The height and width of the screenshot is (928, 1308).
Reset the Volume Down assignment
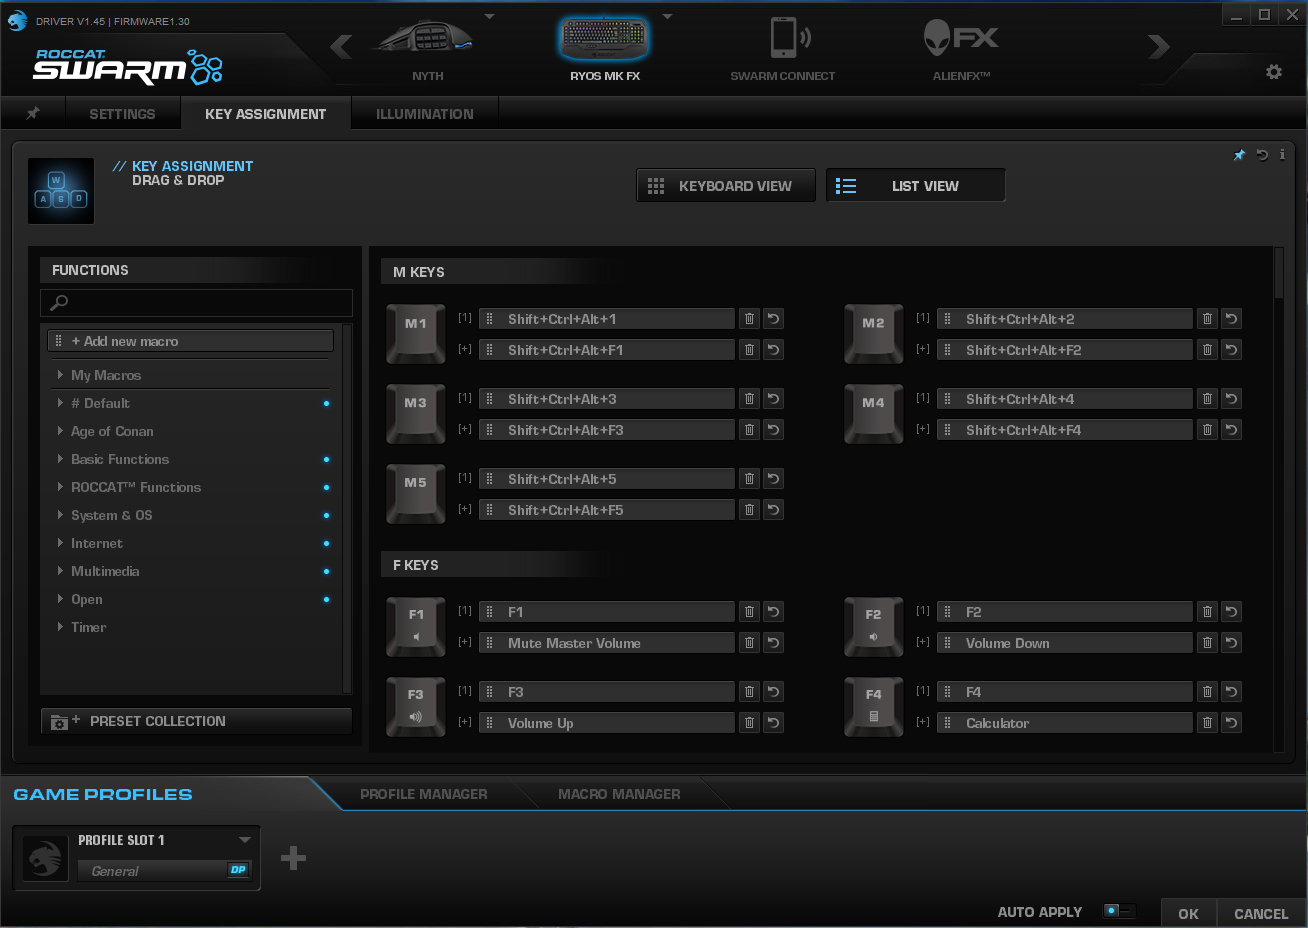pos(1231,643)
